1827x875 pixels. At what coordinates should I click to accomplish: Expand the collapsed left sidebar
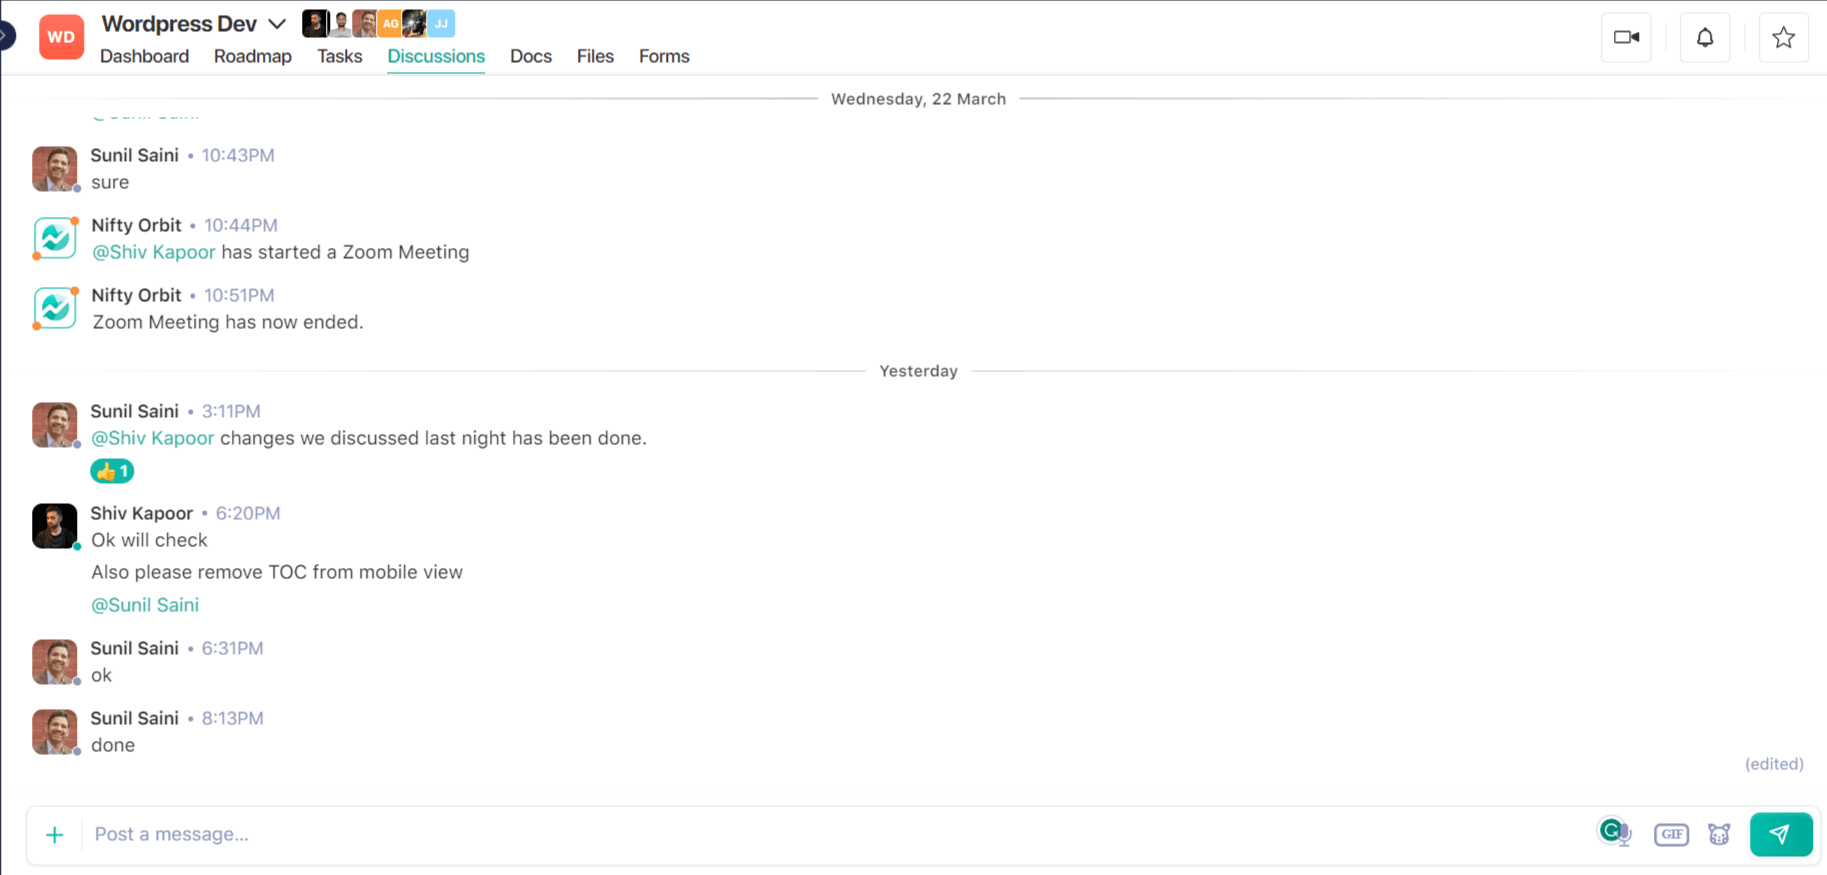coord(6,36)
